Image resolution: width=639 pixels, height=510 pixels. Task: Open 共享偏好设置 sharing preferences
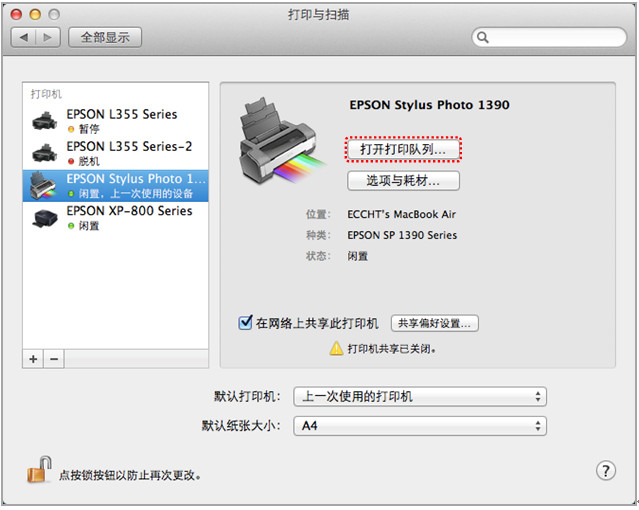(434, 323)
